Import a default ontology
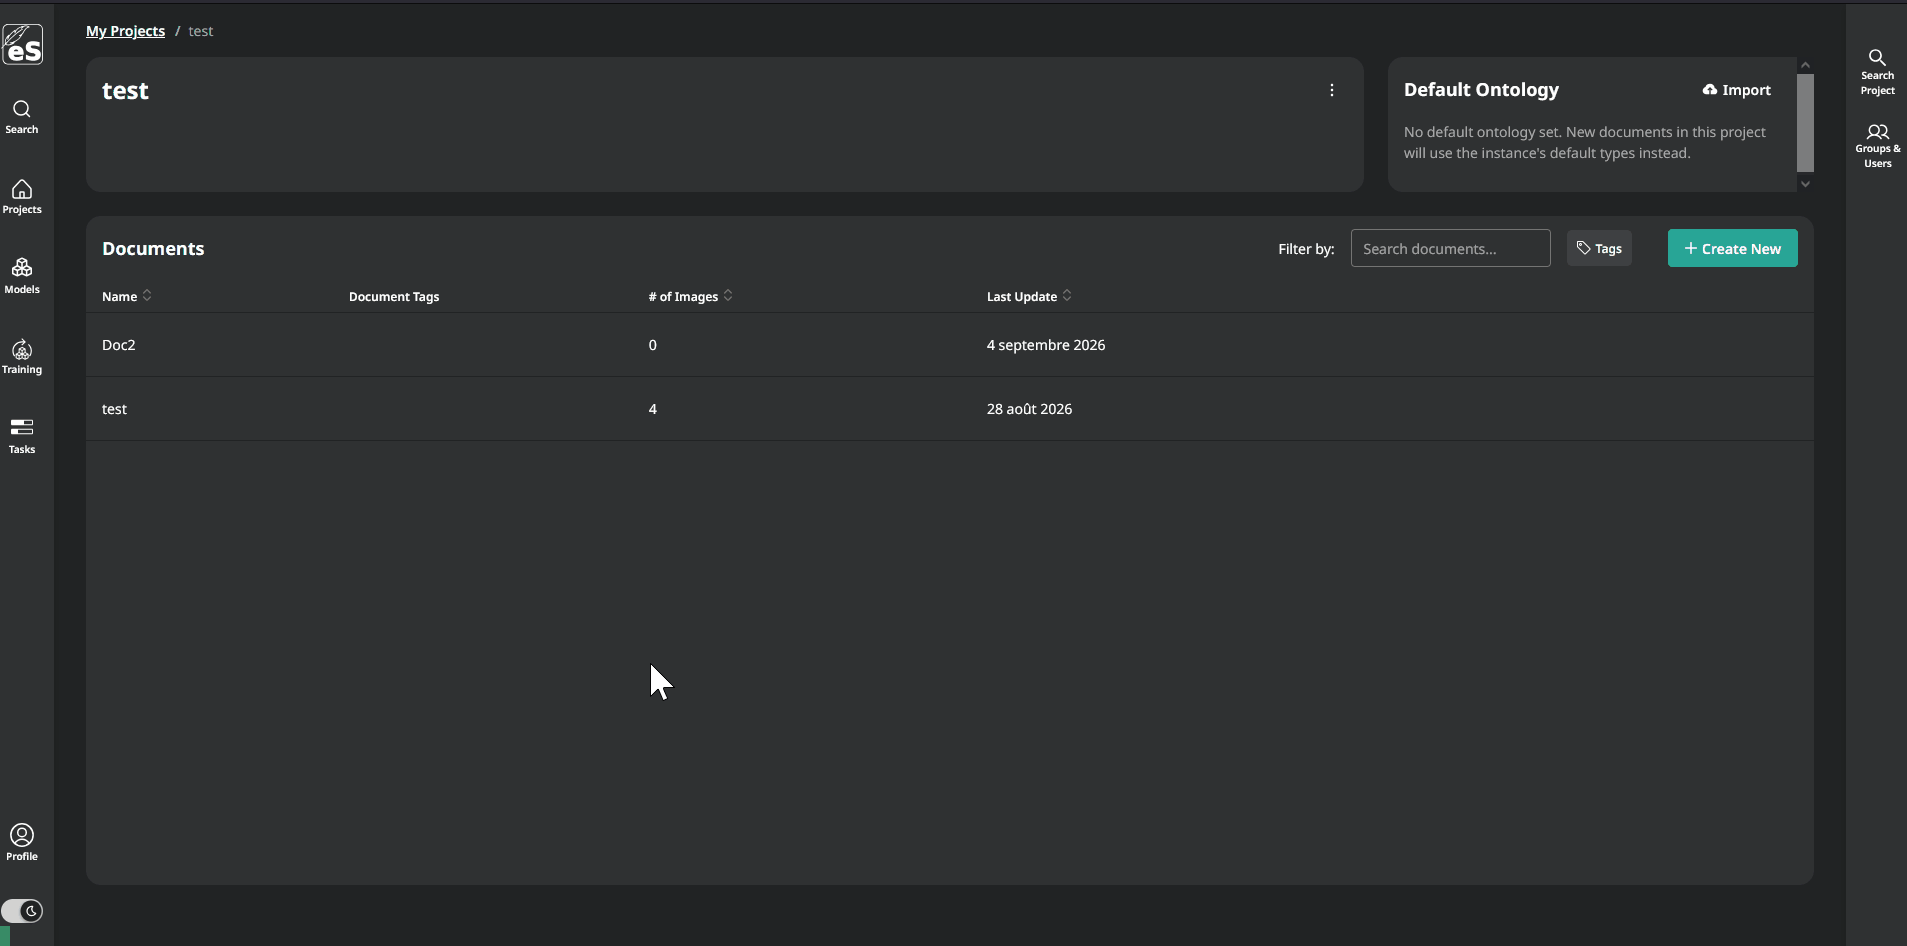This screenshot has width=1907, height=946. point(1737,90)
